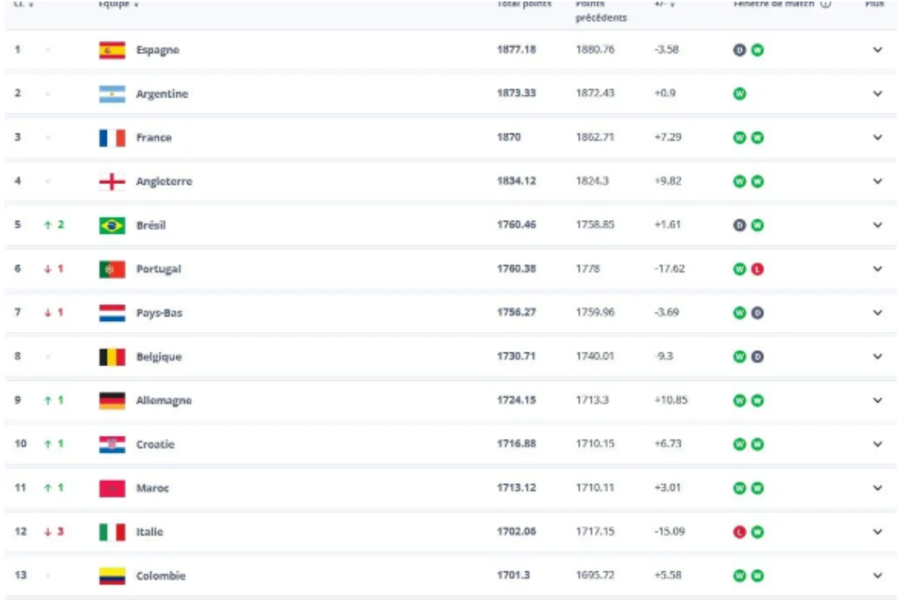Expand the Espagne row details

click(877, 50)
